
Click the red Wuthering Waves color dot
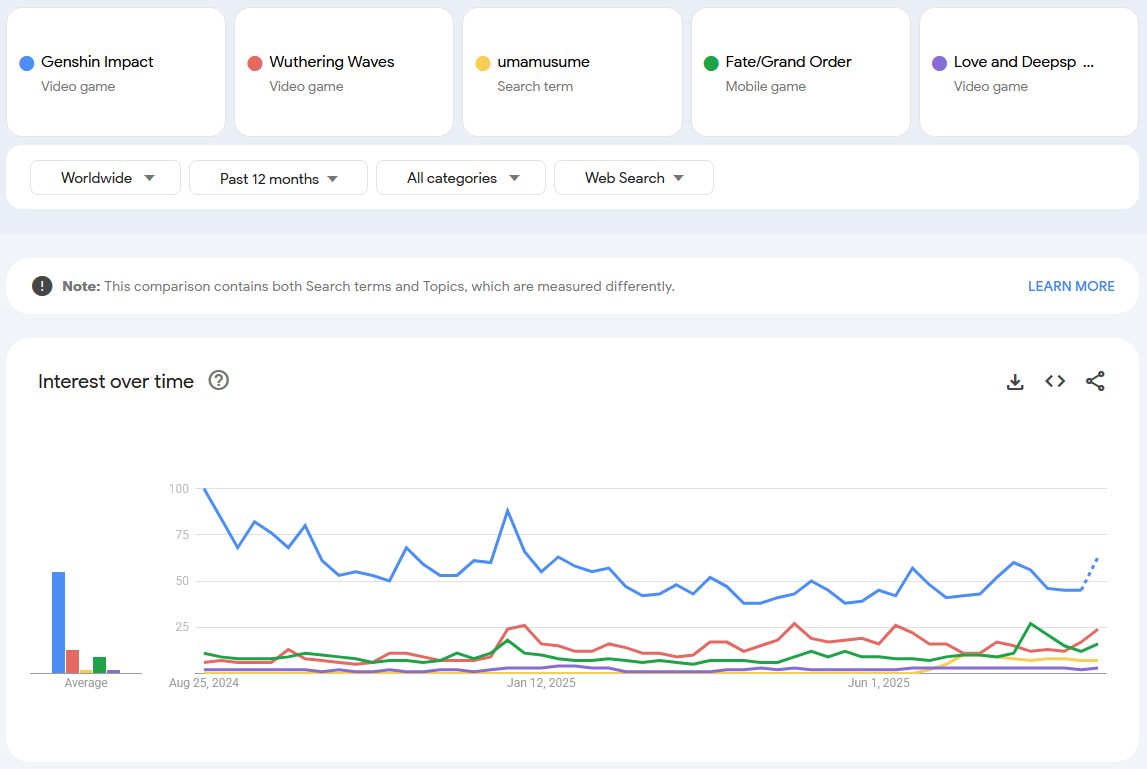tap(255, 64)
